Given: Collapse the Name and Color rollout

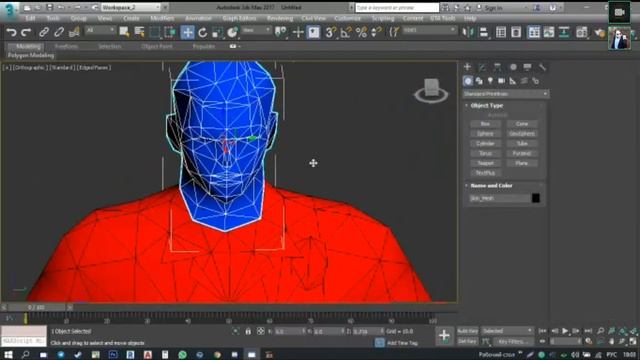Looking at the screenshot, I should pyautogui.click(x=491, y=185).
